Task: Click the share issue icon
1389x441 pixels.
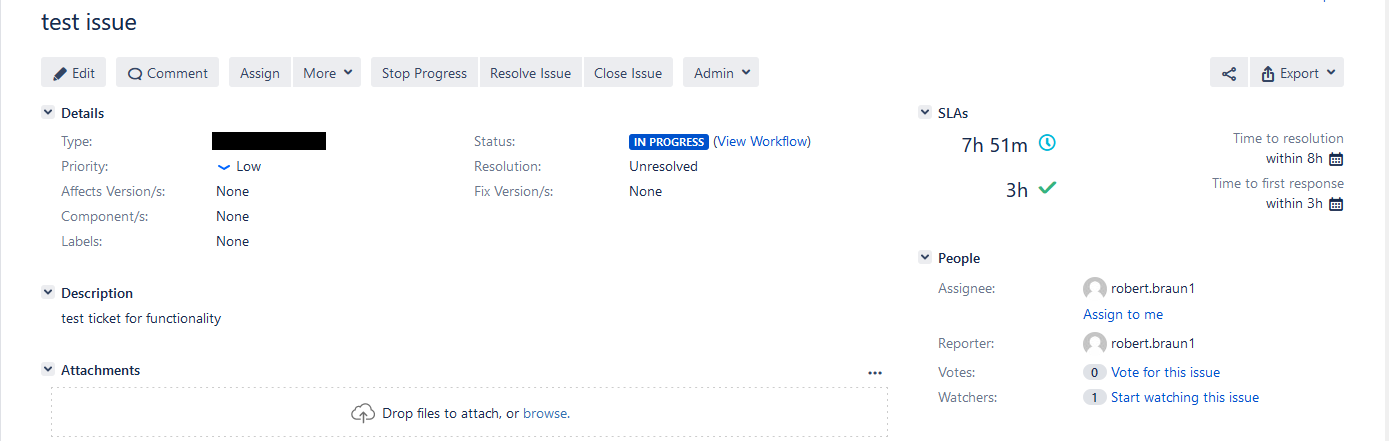Action: pyautogui.click(x=1229, y=73)
